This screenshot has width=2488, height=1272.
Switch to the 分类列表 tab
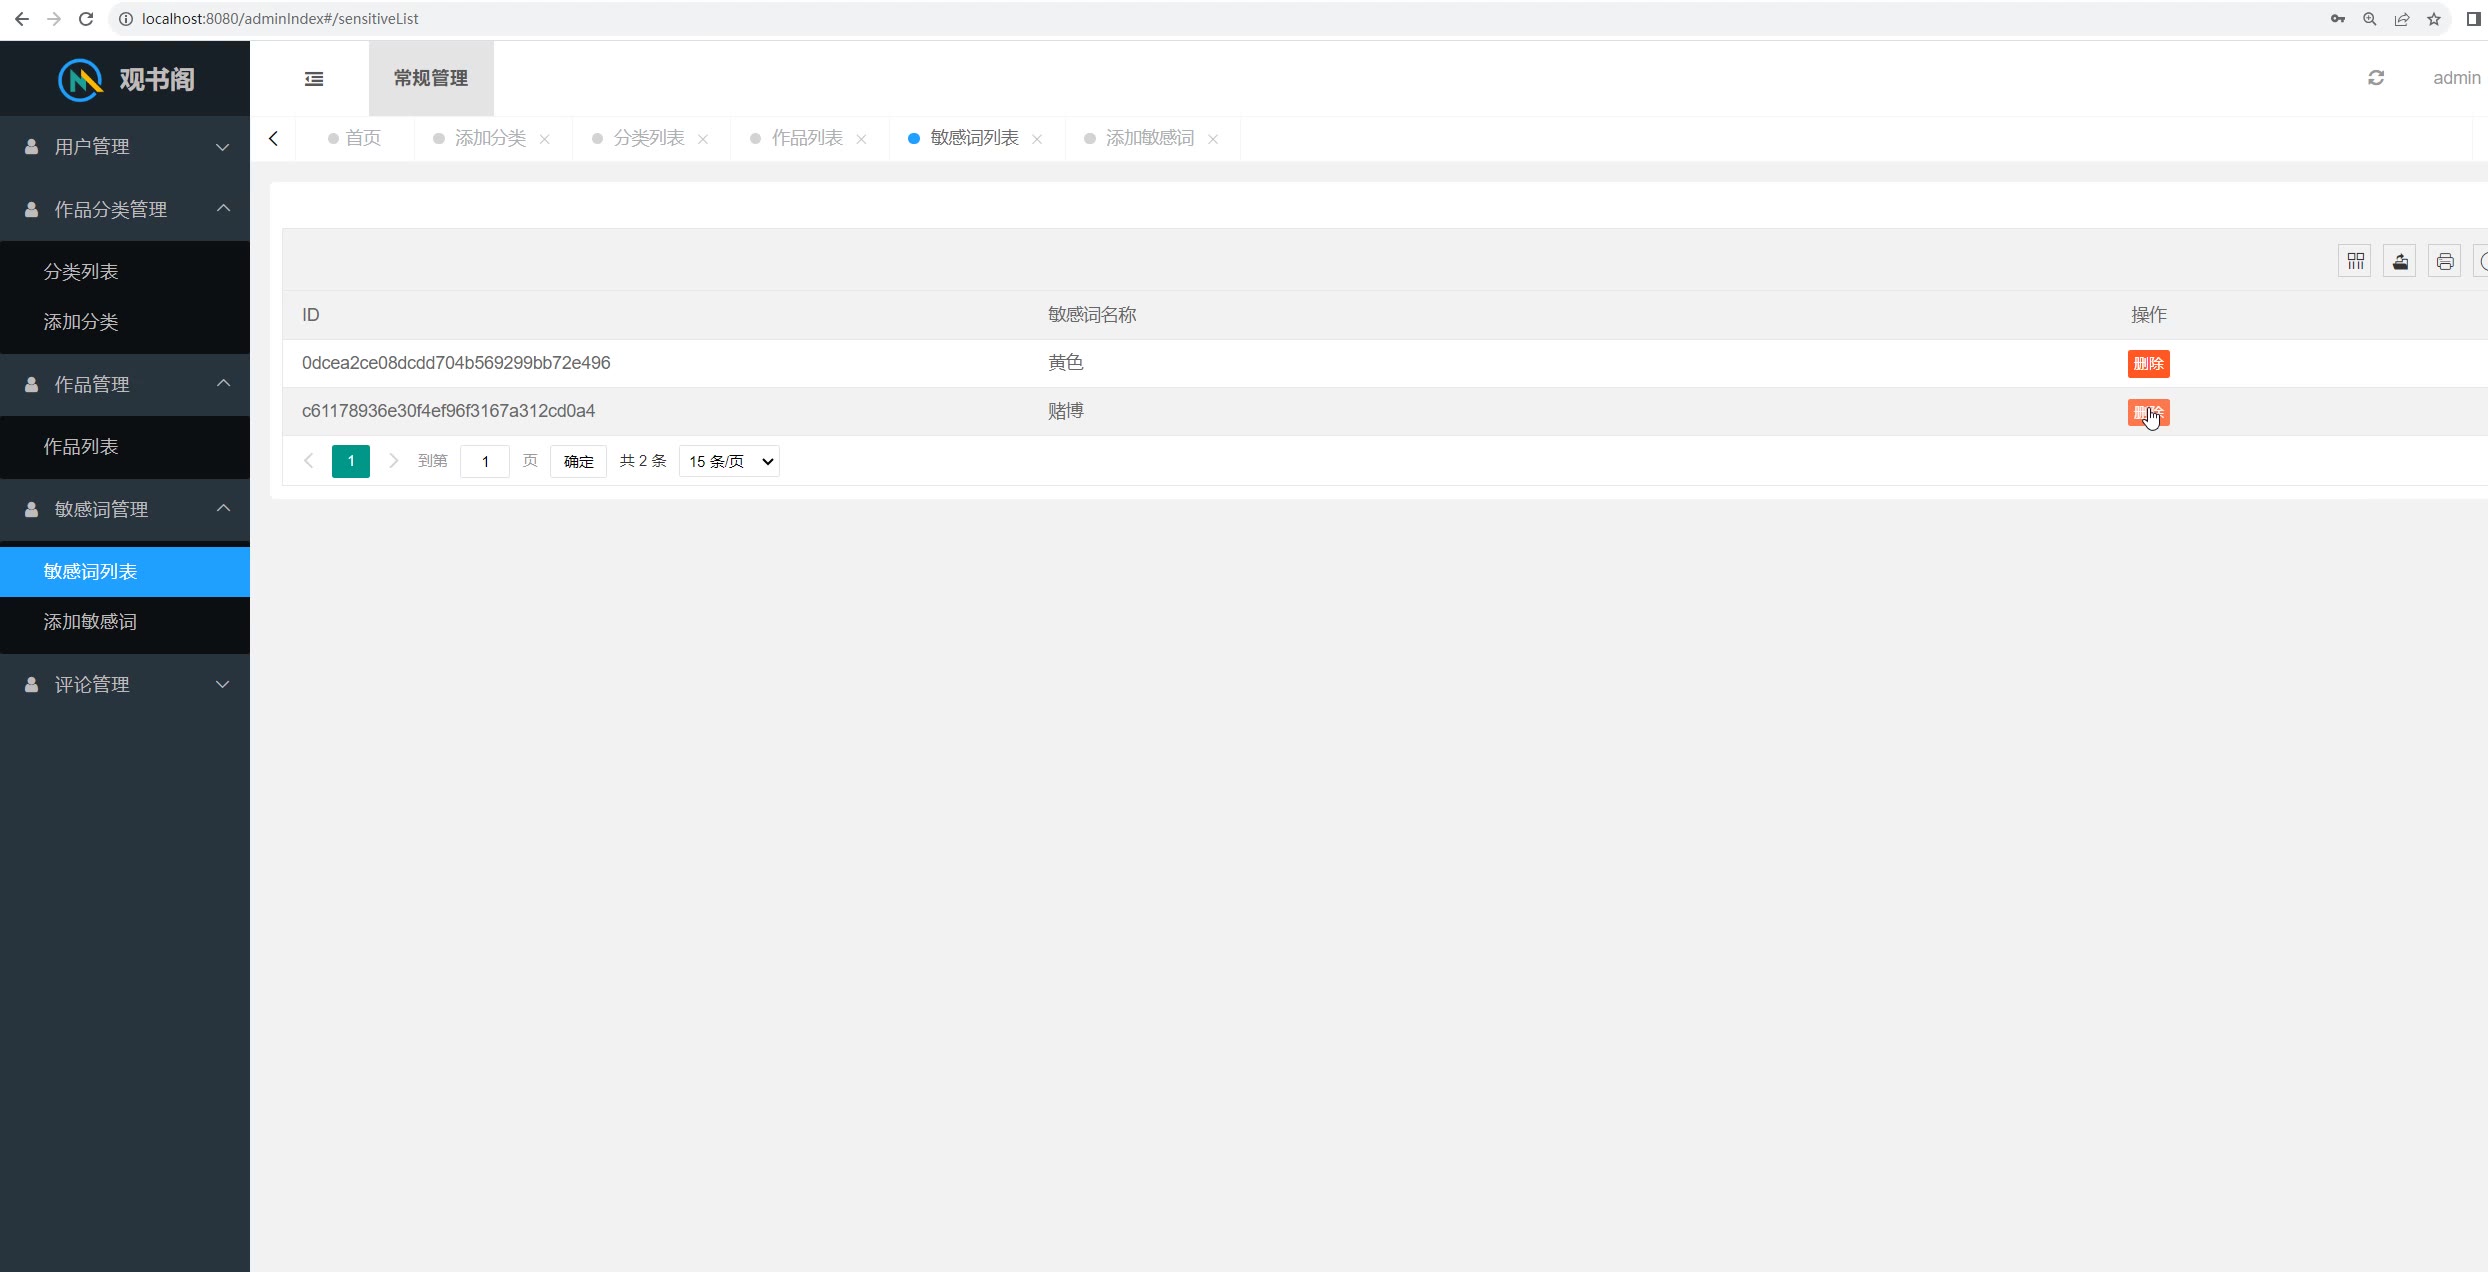click(x=648, y=138)
